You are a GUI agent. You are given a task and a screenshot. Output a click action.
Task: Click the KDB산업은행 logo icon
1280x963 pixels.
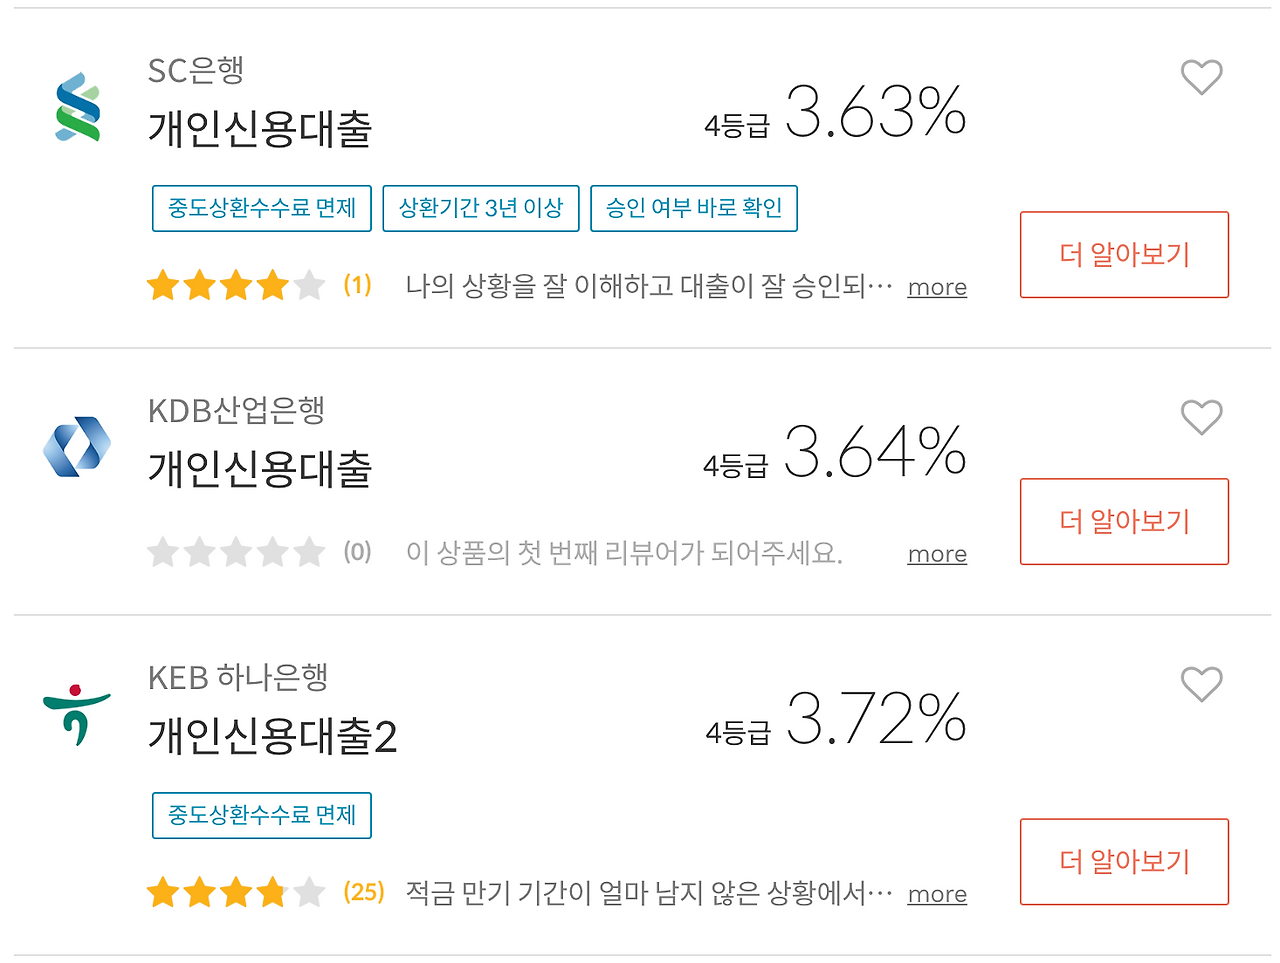(x=77, y=447)
